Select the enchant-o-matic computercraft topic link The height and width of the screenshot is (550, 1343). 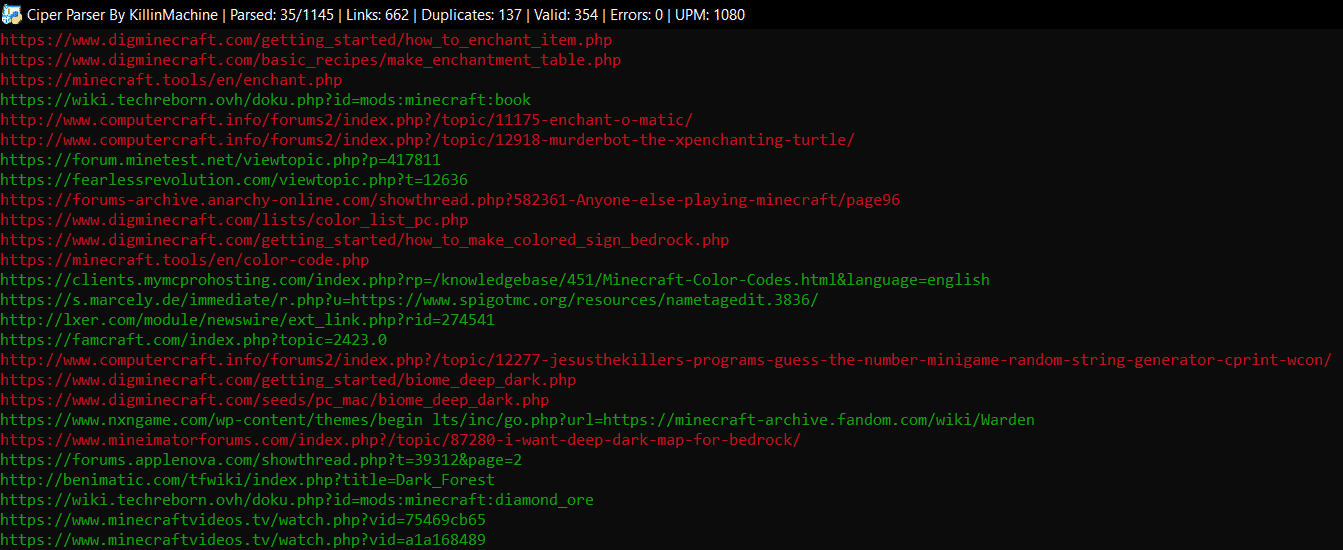(346, 120)
